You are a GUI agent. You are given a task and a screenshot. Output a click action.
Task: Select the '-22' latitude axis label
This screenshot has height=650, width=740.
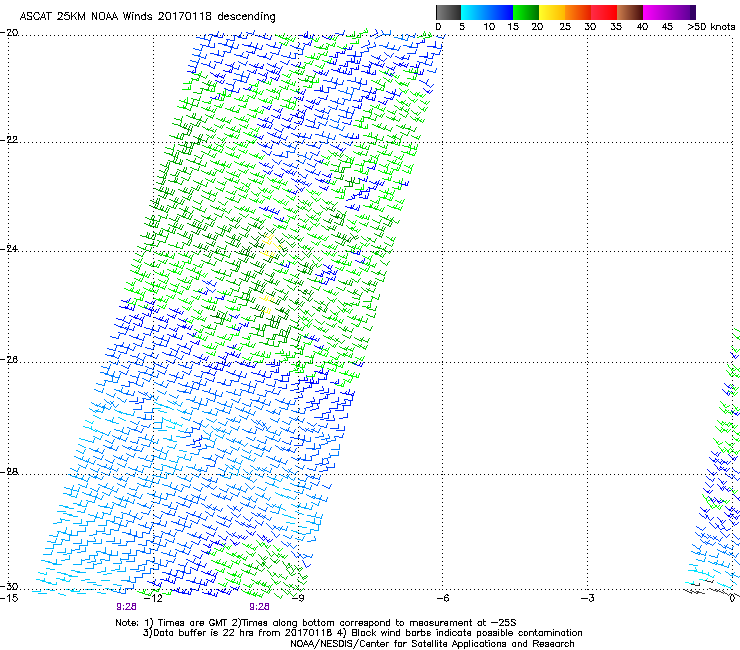pos(9,139)
